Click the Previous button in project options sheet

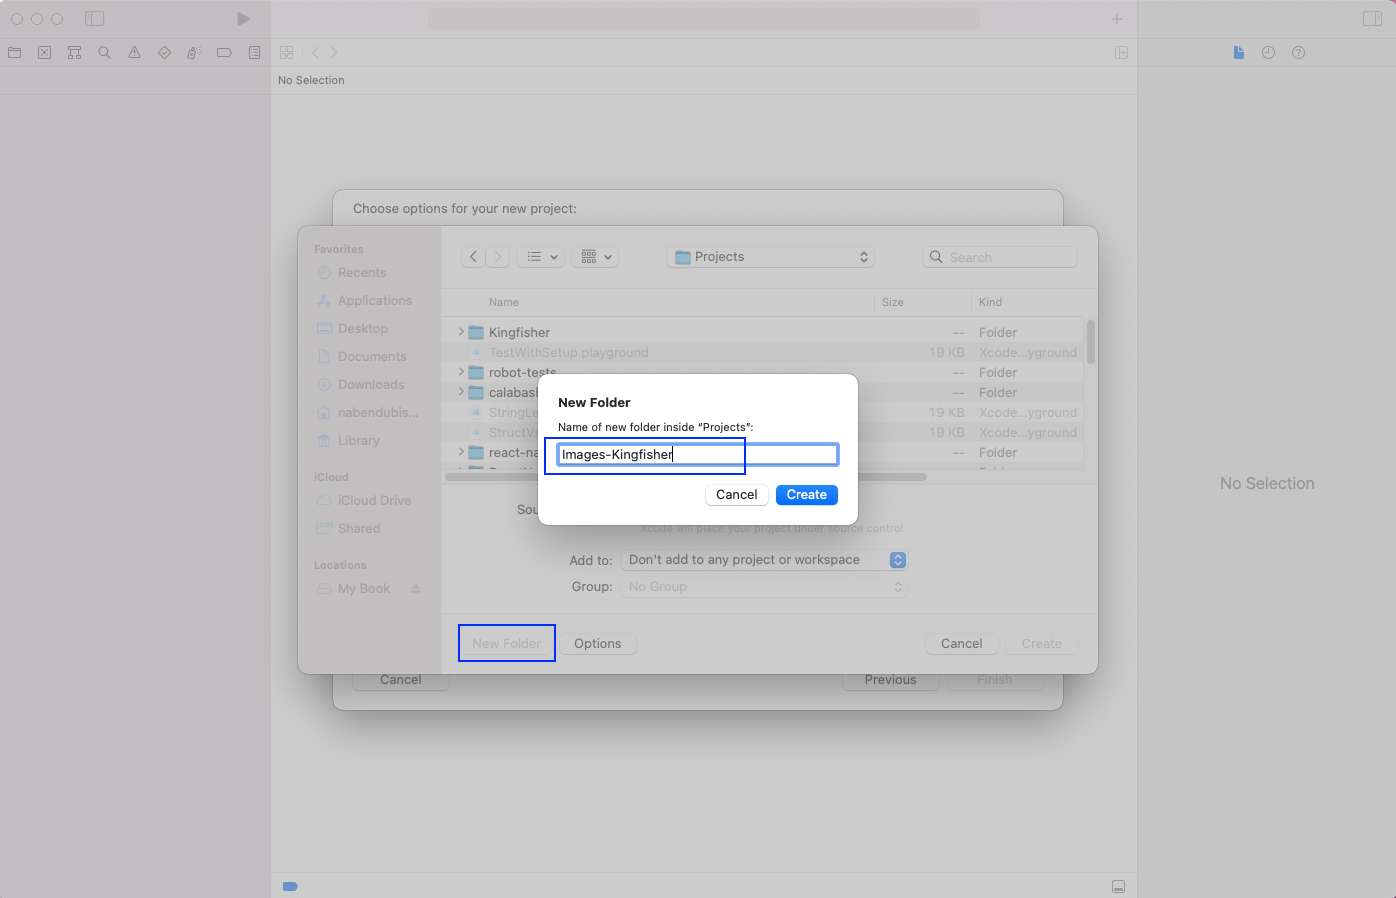pos(890,680)
